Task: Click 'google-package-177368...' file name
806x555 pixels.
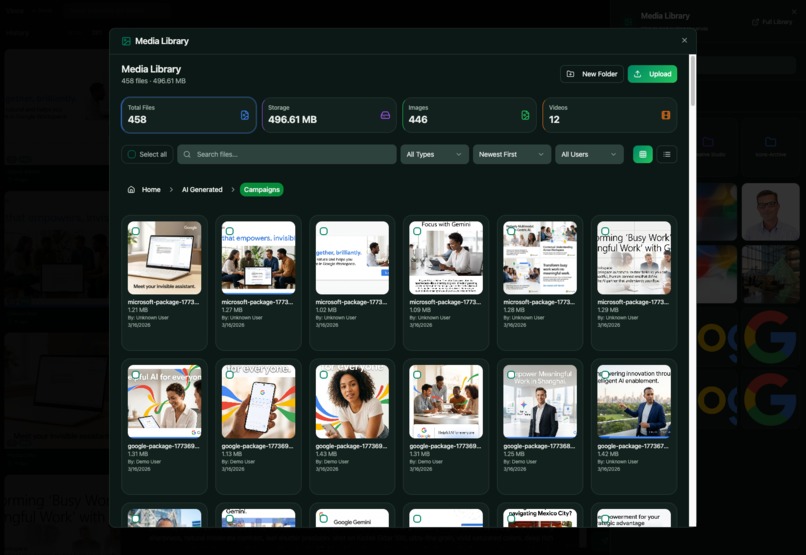Action: tap(539, 446)
